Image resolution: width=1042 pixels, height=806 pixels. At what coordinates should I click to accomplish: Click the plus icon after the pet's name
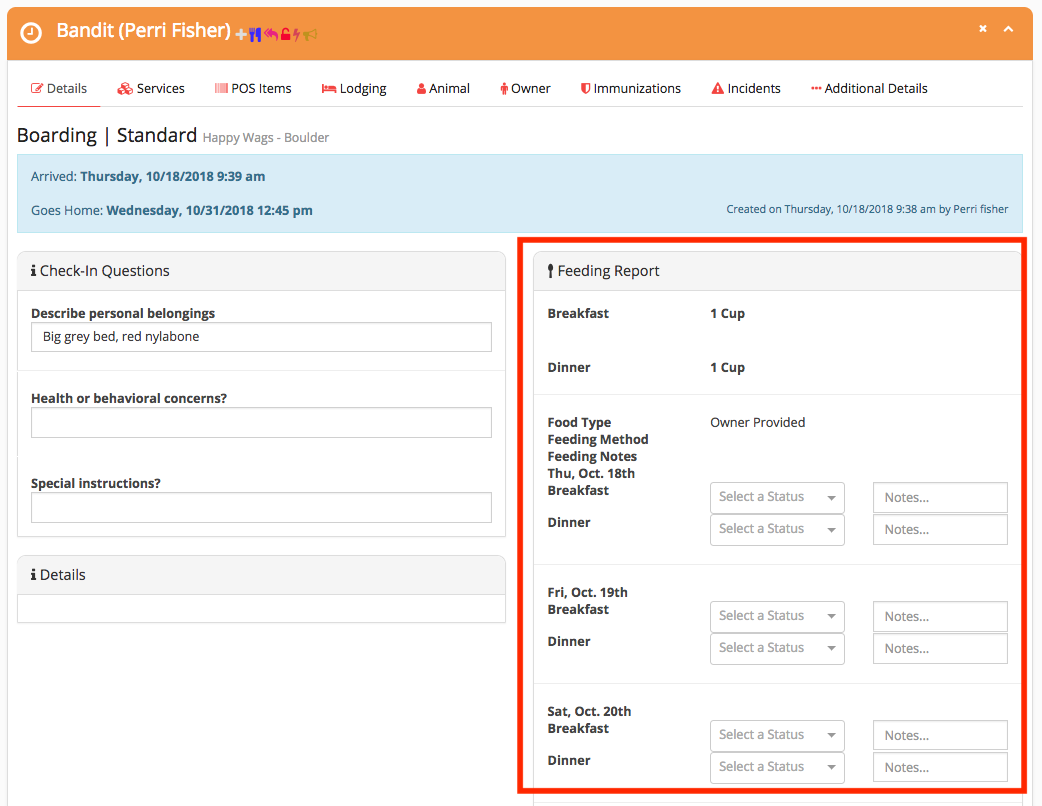click(x=240, y=33)
